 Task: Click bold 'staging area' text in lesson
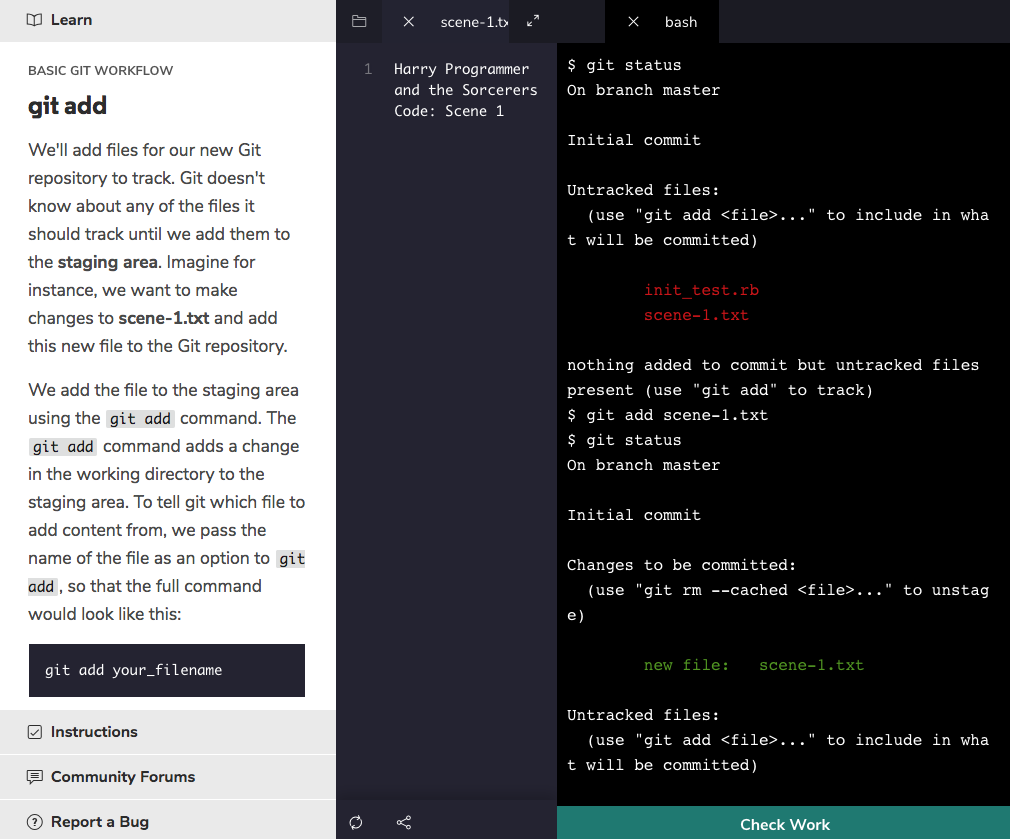tap(108, 262)
